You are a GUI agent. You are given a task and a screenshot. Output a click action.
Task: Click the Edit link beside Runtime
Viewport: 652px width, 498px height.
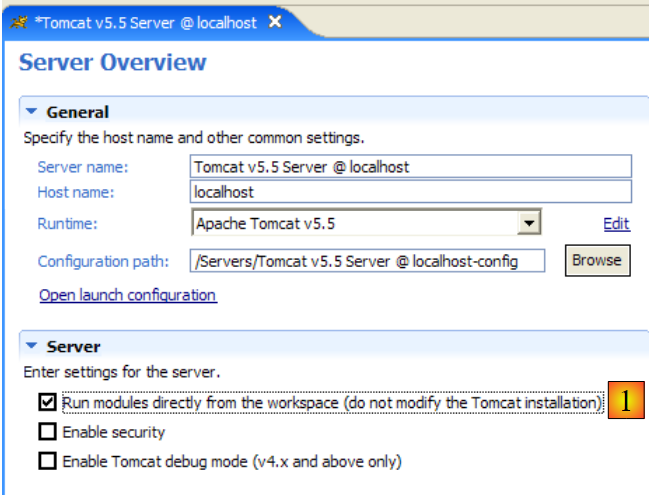(x=616, y=224)
